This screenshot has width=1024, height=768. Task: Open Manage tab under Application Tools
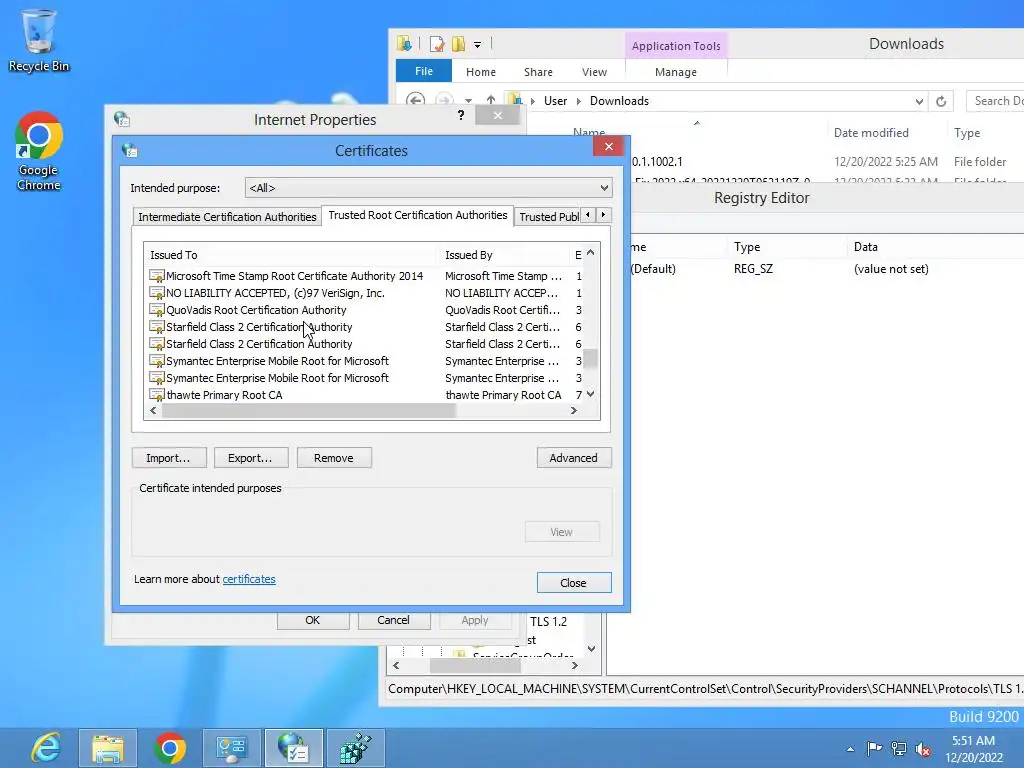pyautogui.click(x=676, y=72)
